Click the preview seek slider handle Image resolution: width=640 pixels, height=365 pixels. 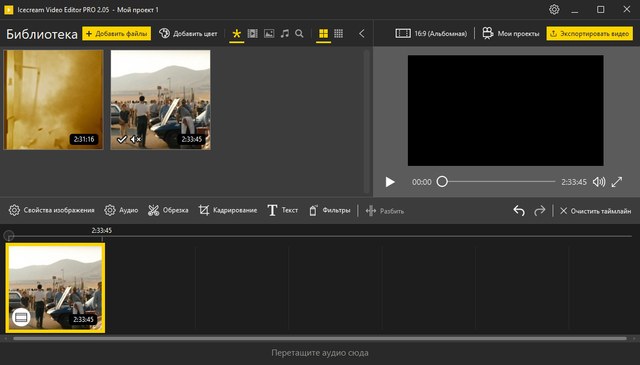coord(442,181)
